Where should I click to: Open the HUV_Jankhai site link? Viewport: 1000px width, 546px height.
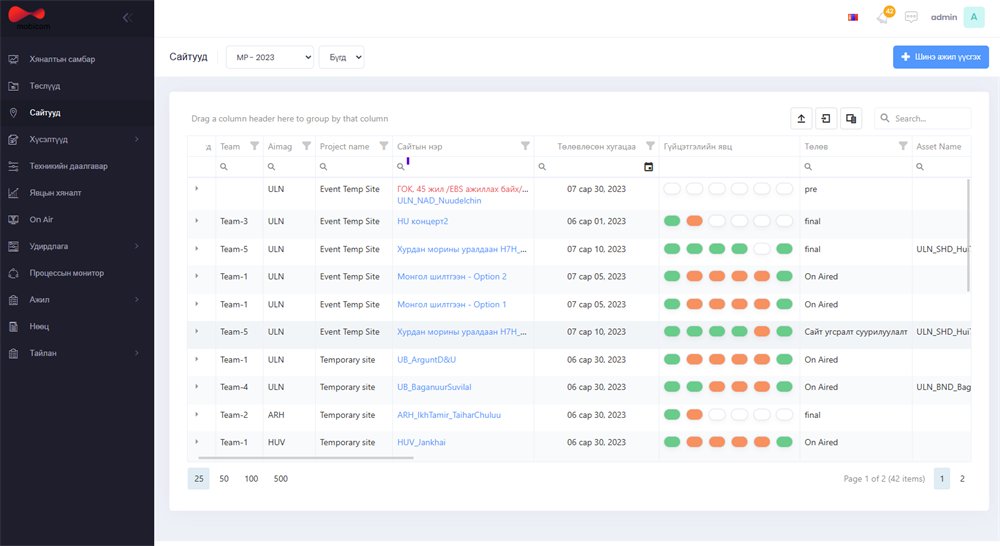point(421,442)
